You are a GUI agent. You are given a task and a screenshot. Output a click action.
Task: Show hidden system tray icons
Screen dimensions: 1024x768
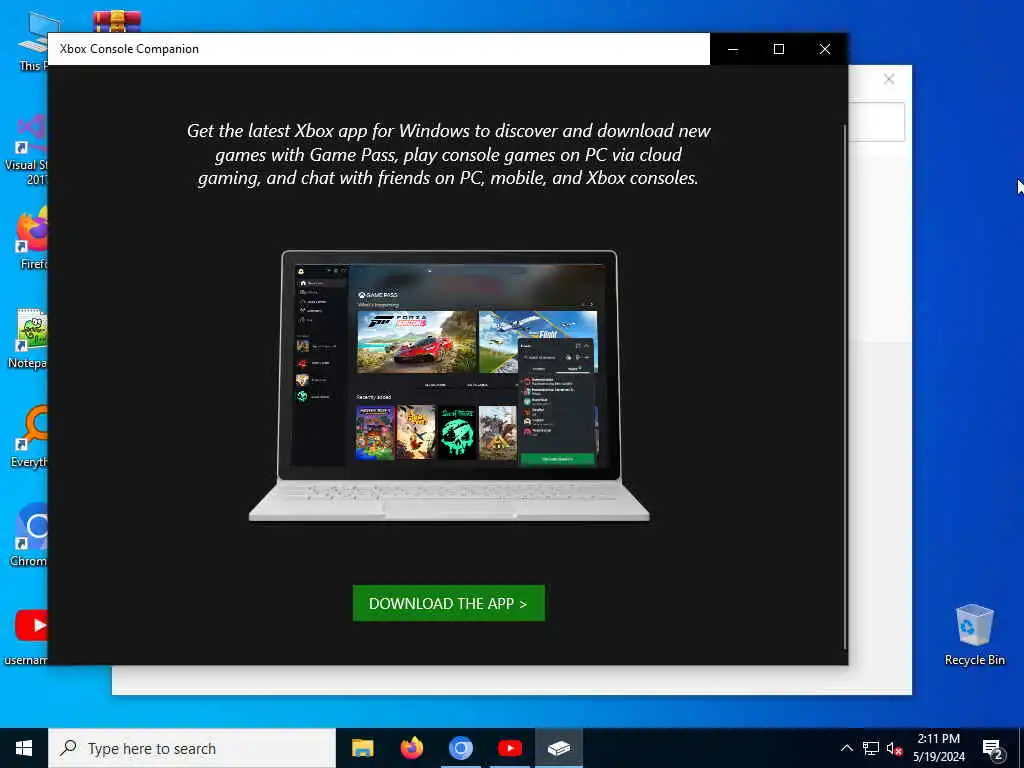click(846, 748)
